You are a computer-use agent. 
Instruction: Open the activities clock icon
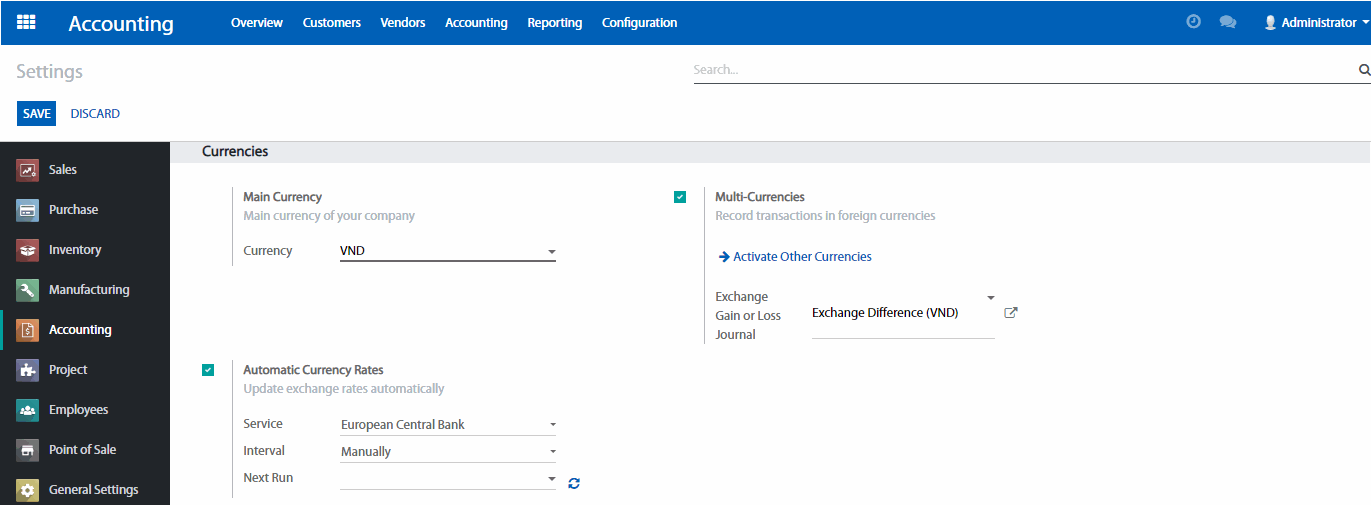click(1193, 22)
